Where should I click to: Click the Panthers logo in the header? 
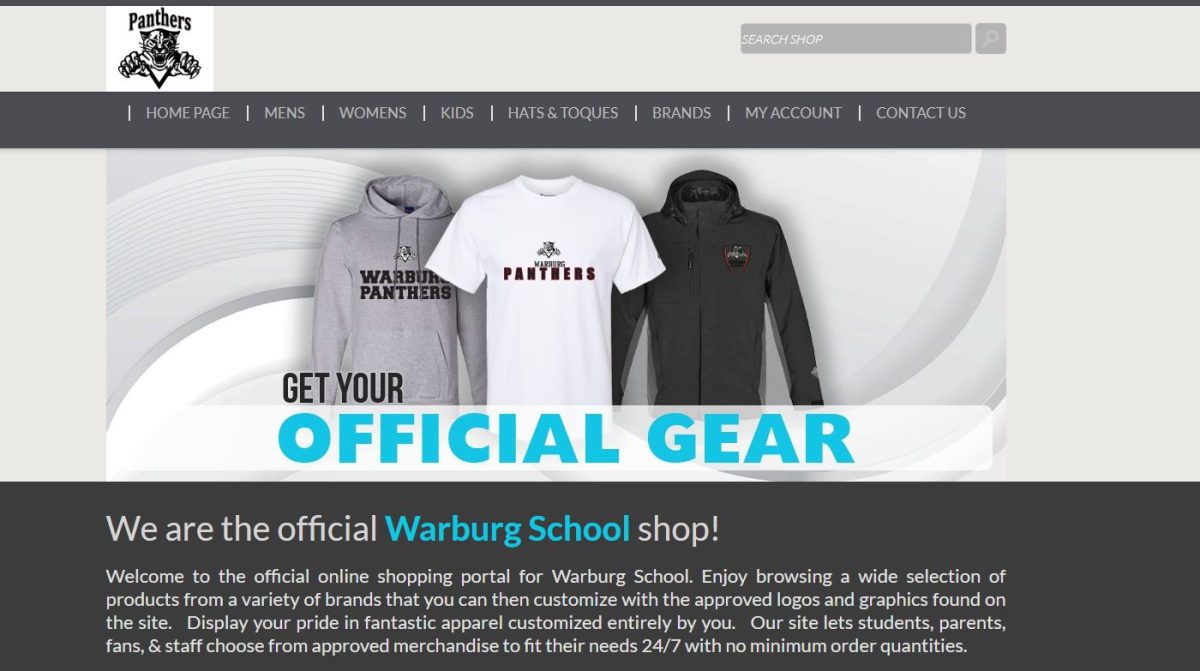tap(160, 48)
